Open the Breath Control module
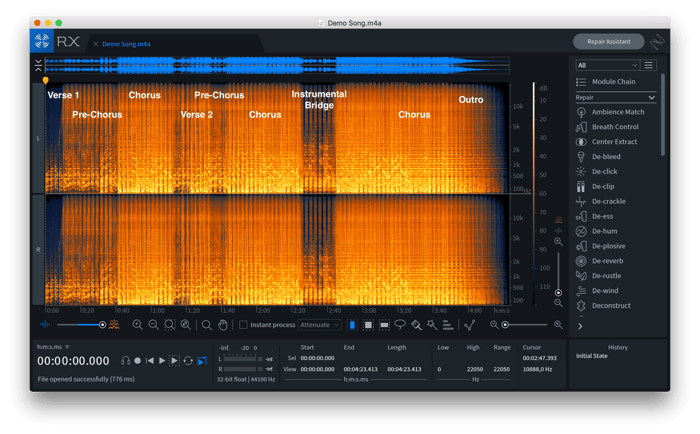This screenshot has width=700, height=434. tap(608, 127)
